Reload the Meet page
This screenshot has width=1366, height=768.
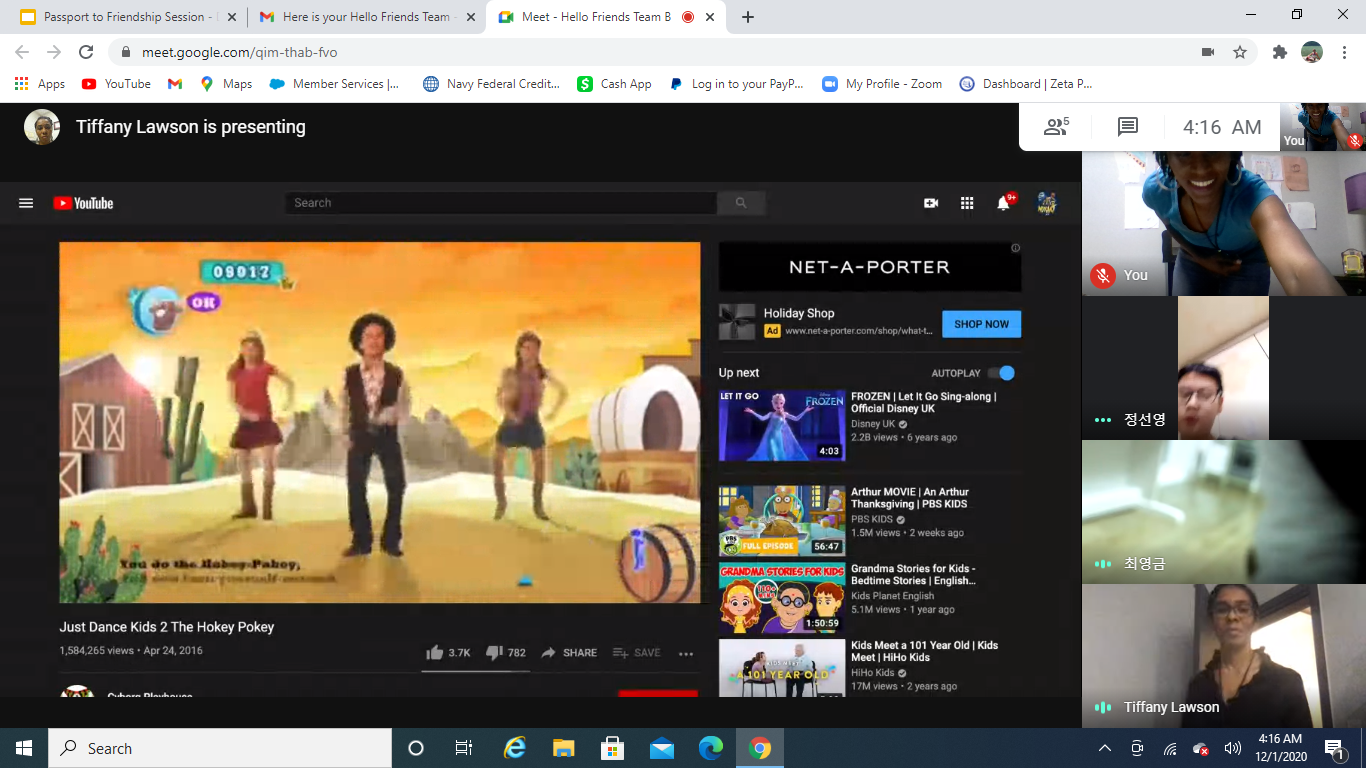pos(86,52)
